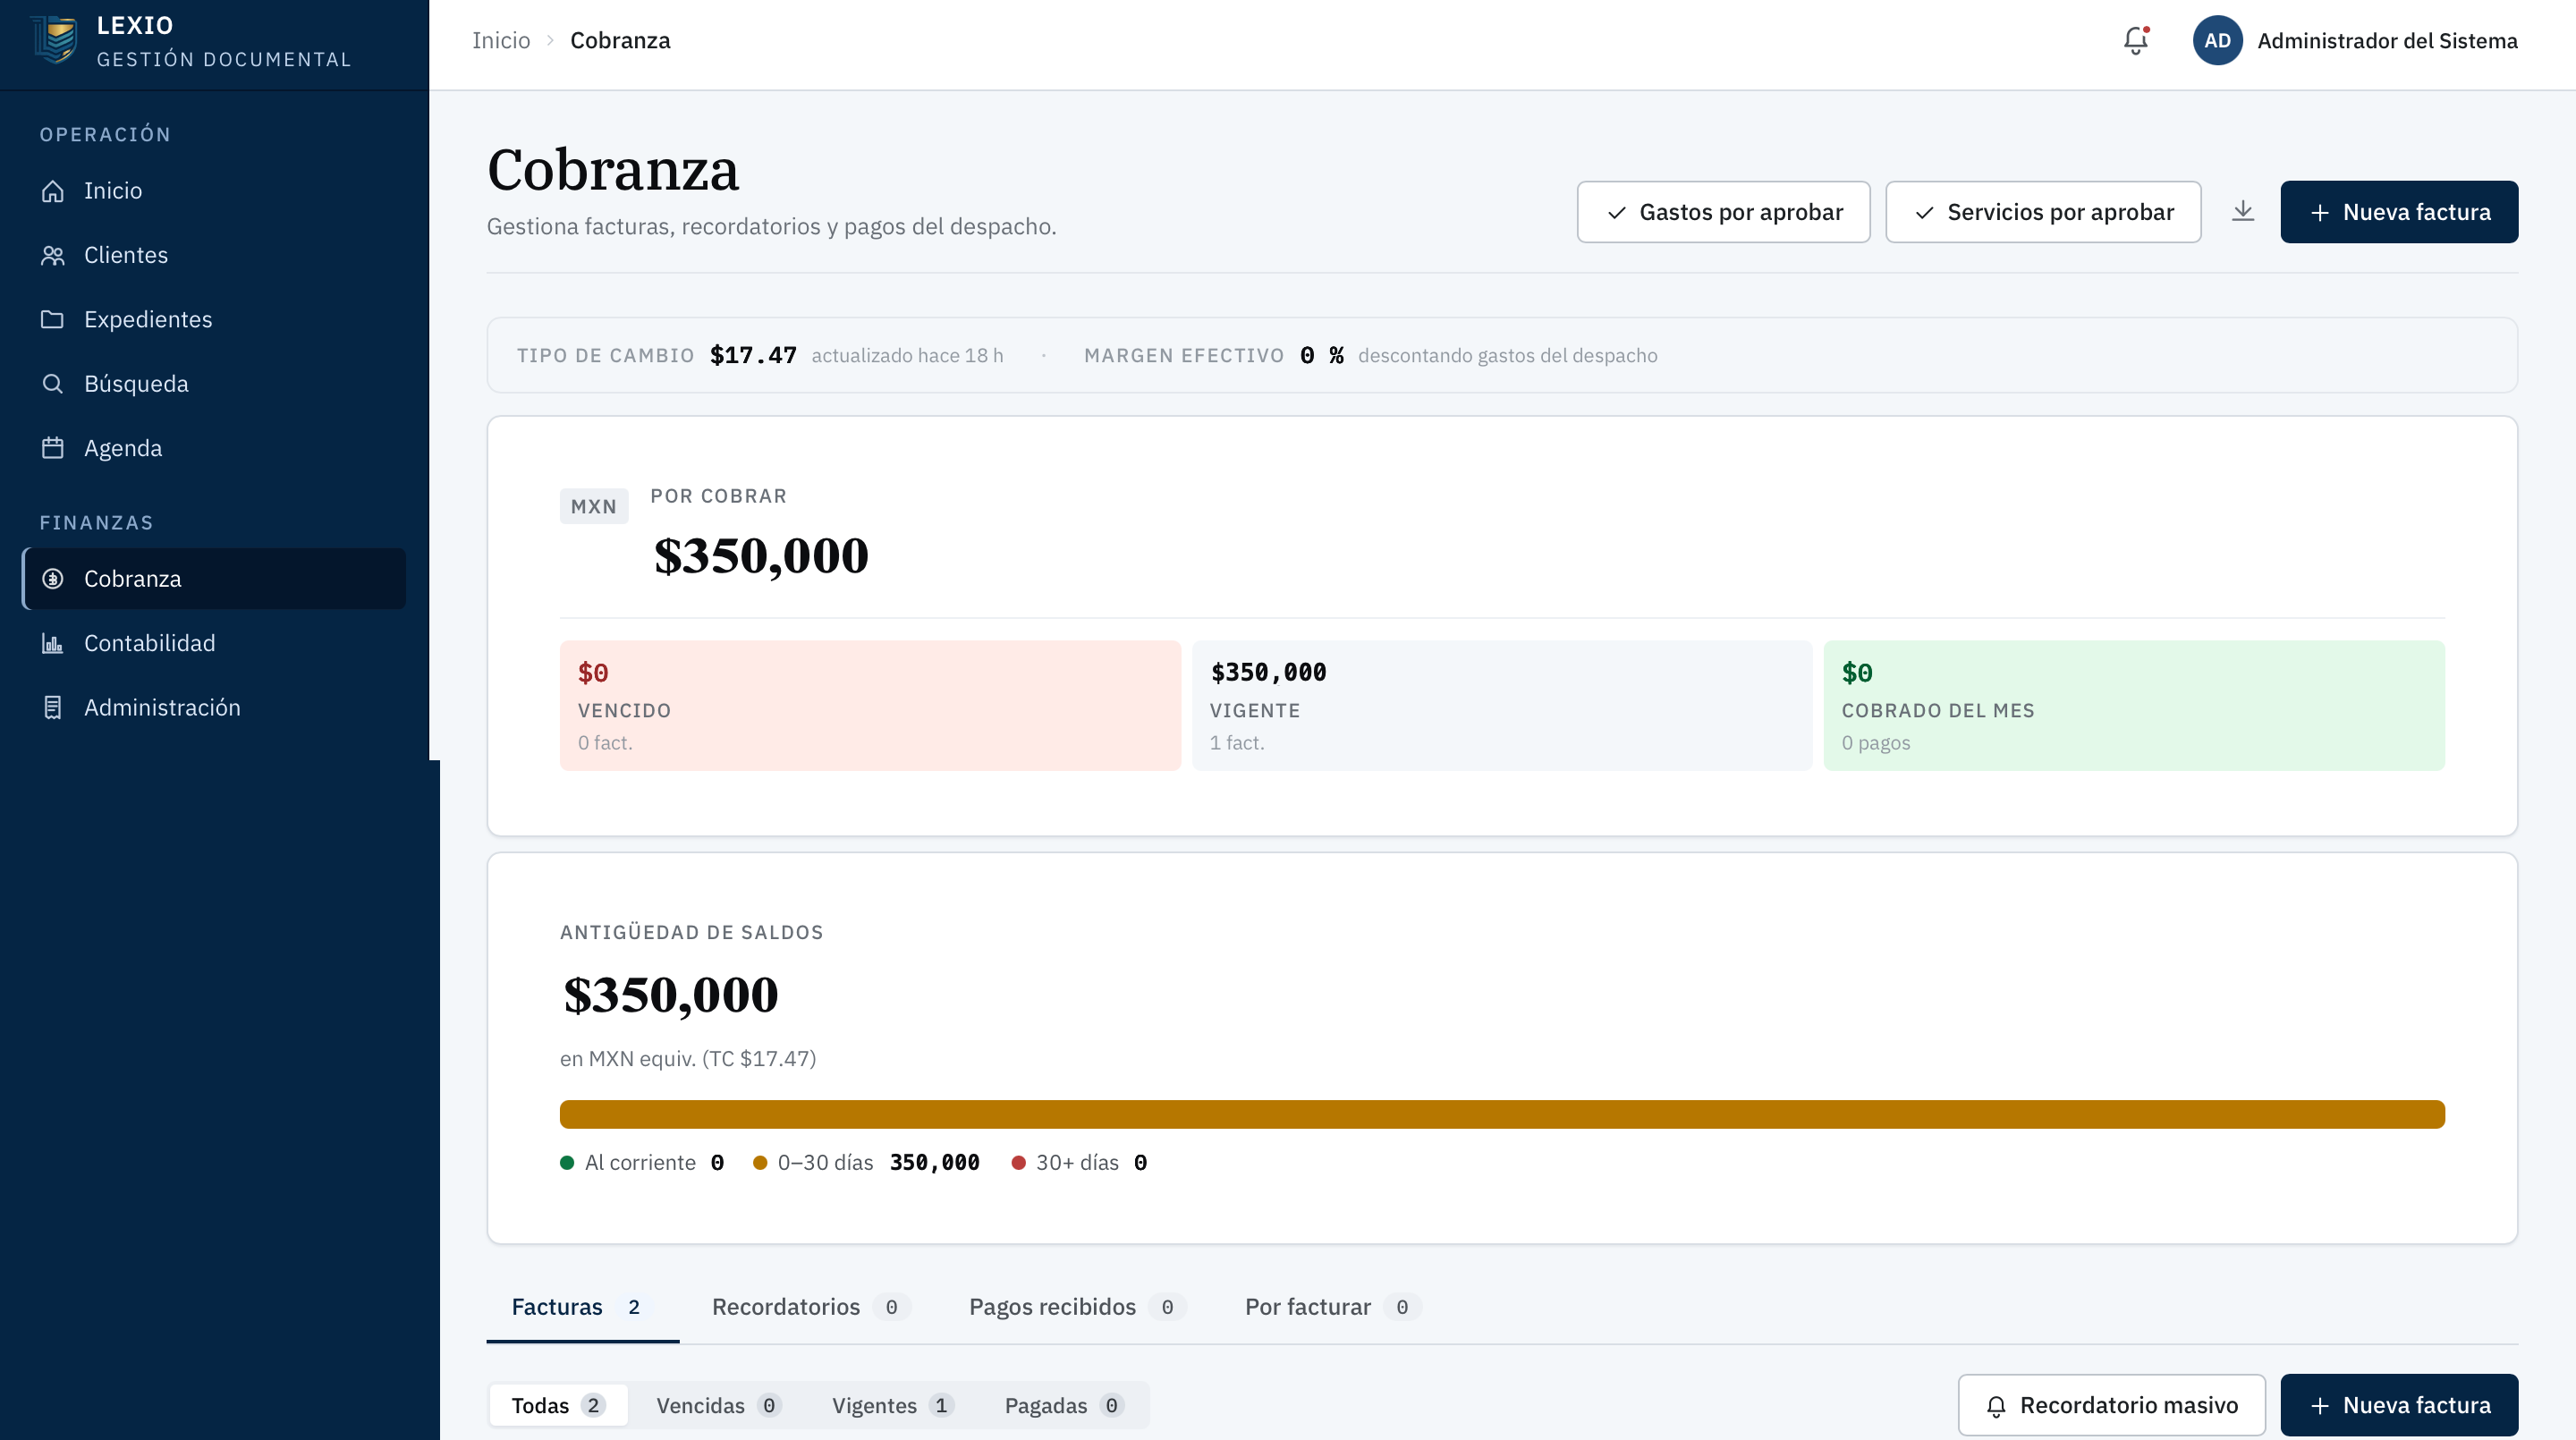Click the folder icon beside Expedientes
The image size is (2576, 1440).
pyautogui.click(x=53, y=319)
